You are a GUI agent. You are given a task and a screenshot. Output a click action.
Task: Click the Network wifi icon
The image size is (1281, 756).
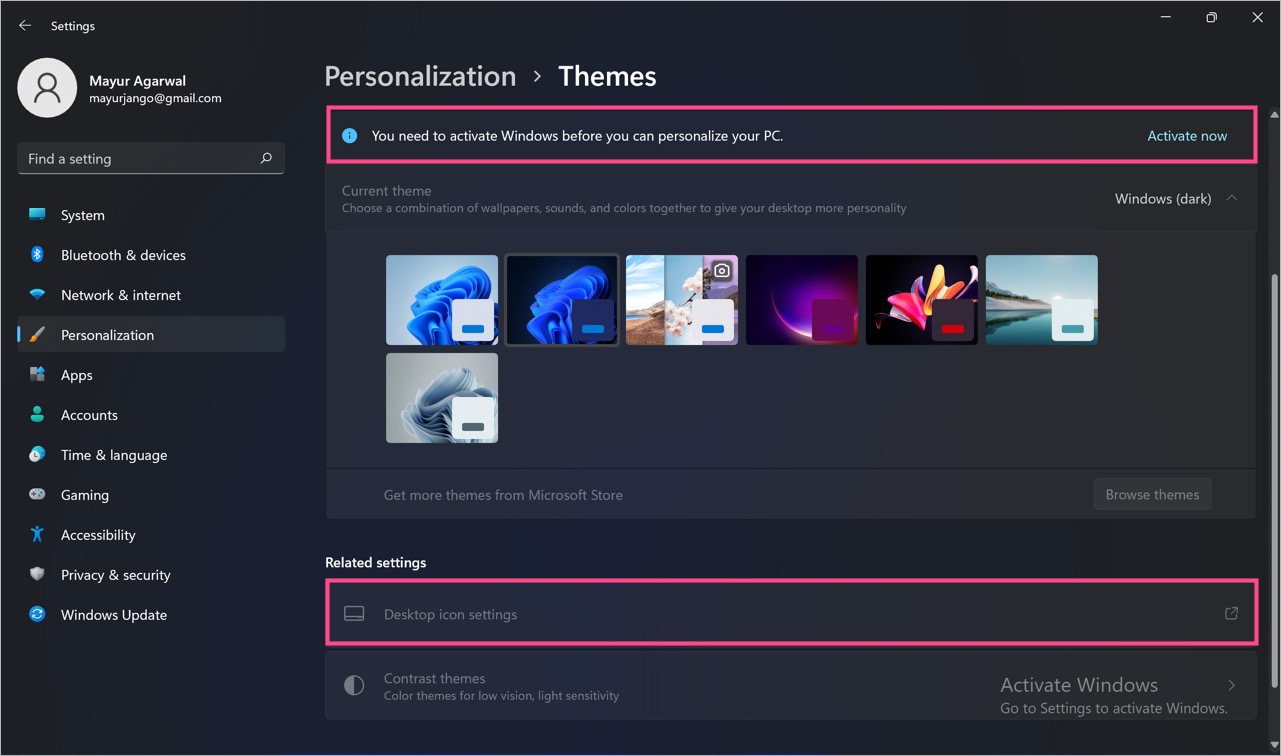point(37,295)
